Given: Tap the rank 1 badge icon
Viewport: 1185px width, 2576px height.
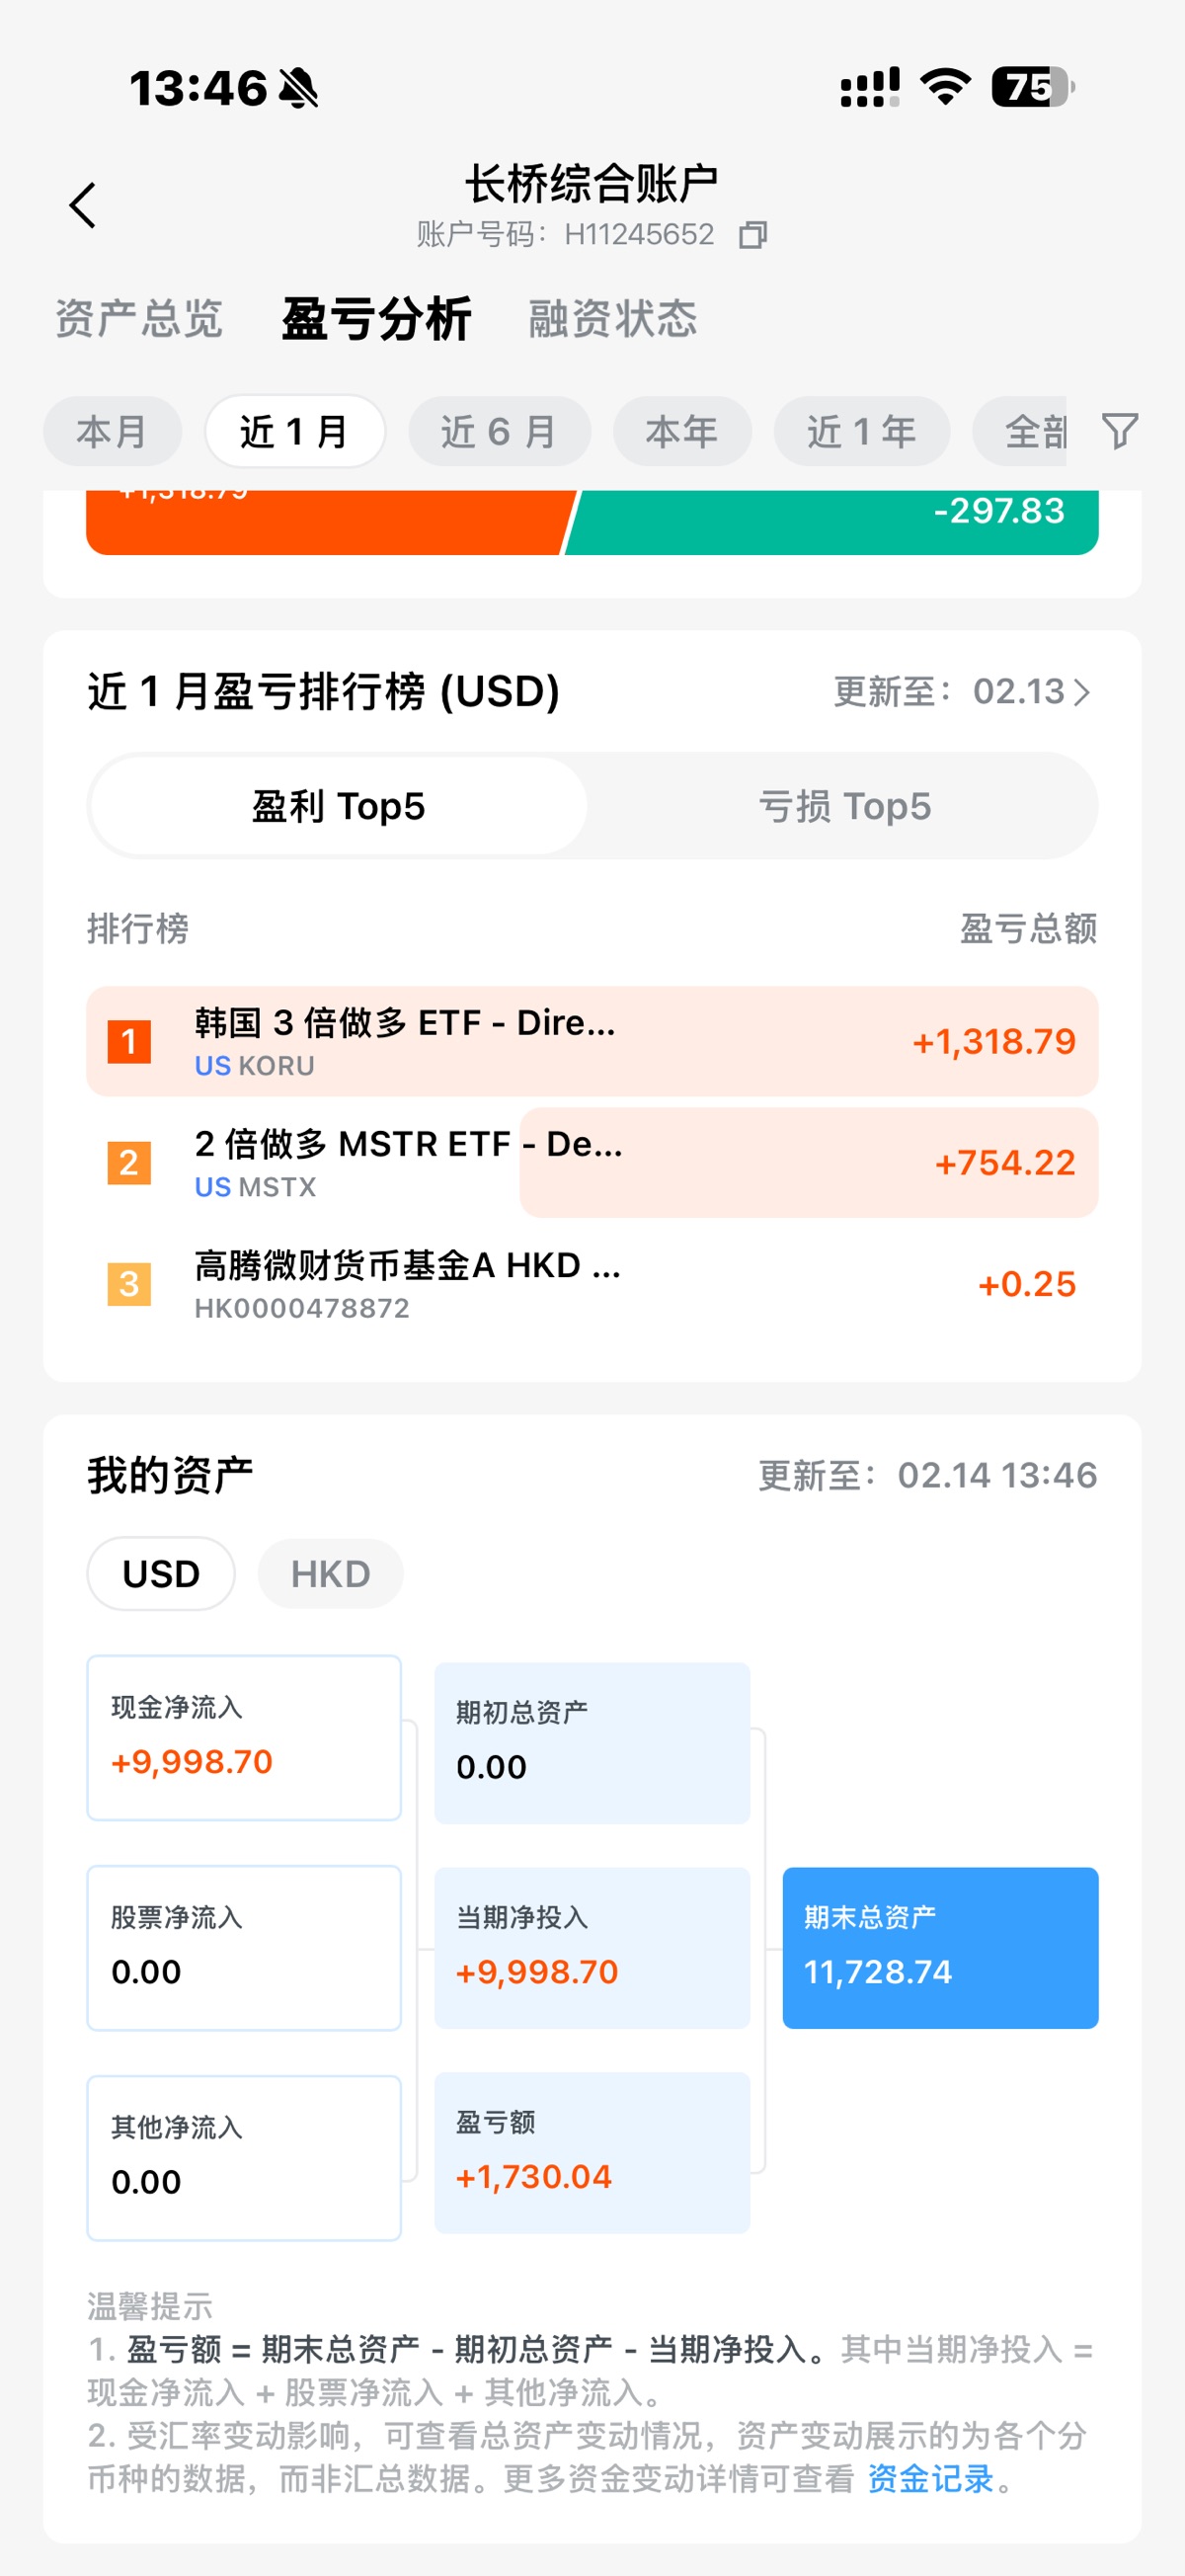Looking at the screenshot, I should coord(129,1042).
